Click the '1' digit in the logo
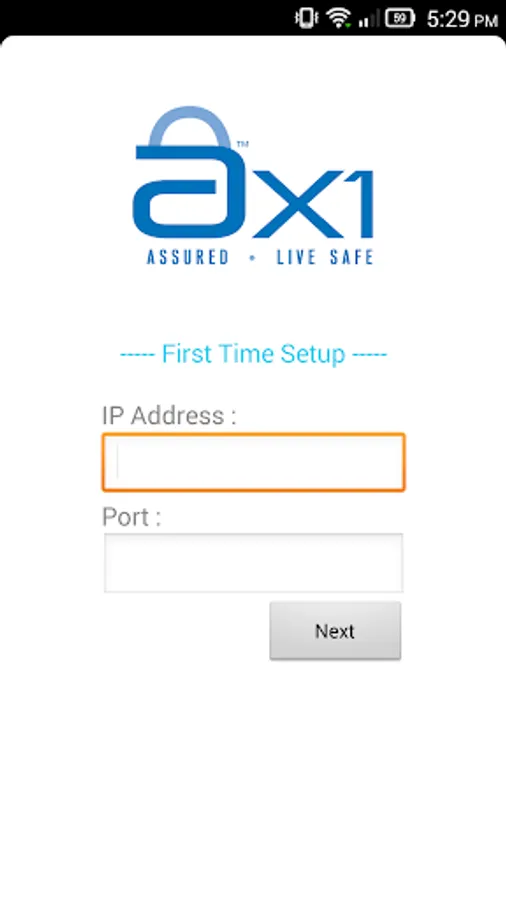Screen dimensions: 506x900 [x=359, y=203]
